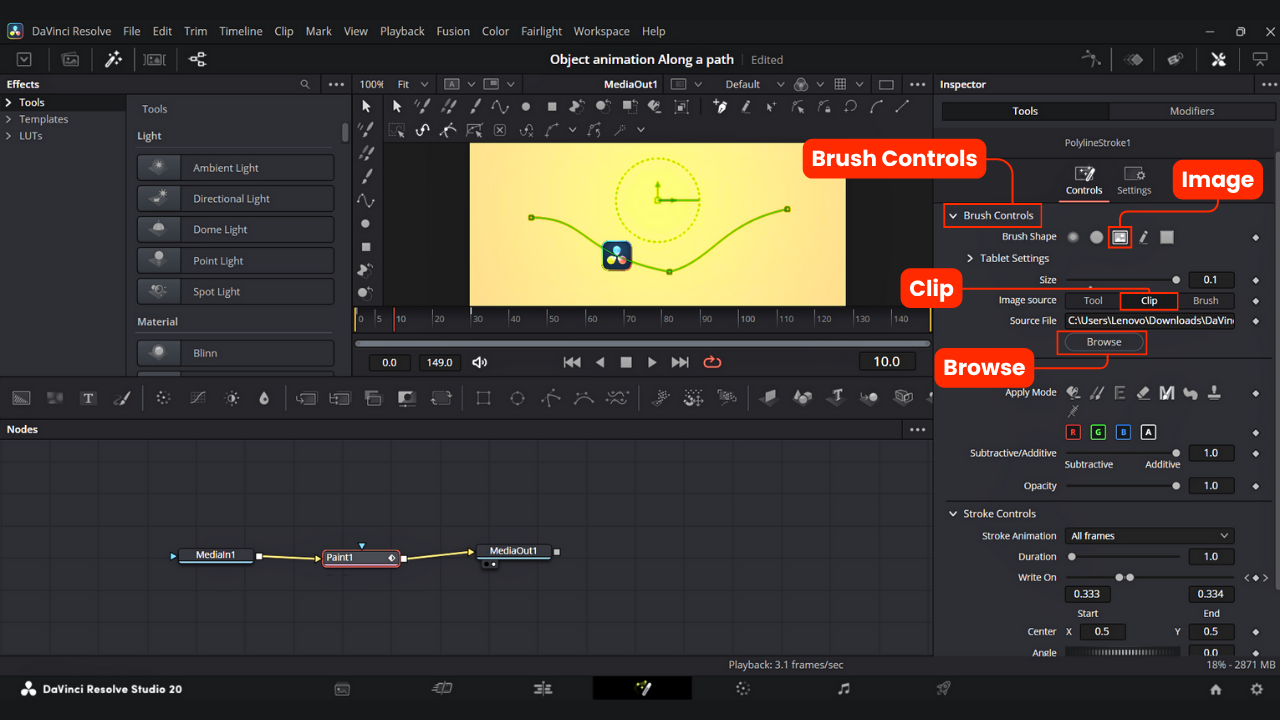The height and width of the screenshot is (720, 1280).
Task: Open the Workspace menu
Action: (601, 30)
